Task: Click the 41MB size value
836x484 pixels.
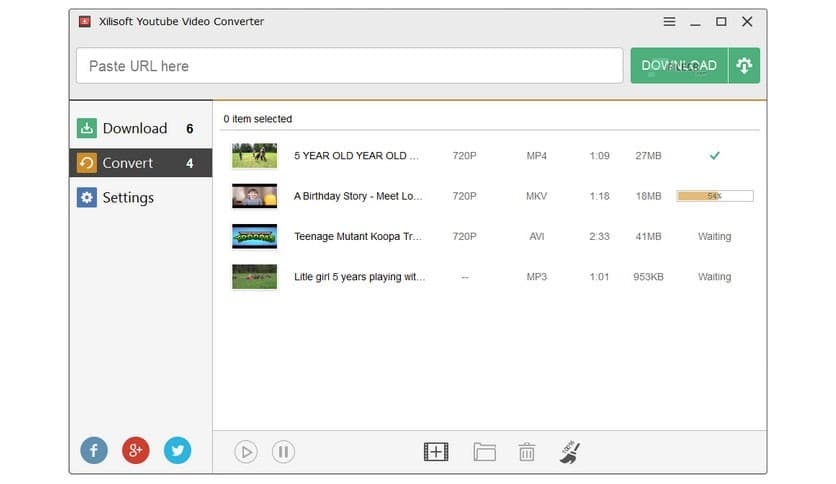Action: [648, 236]
